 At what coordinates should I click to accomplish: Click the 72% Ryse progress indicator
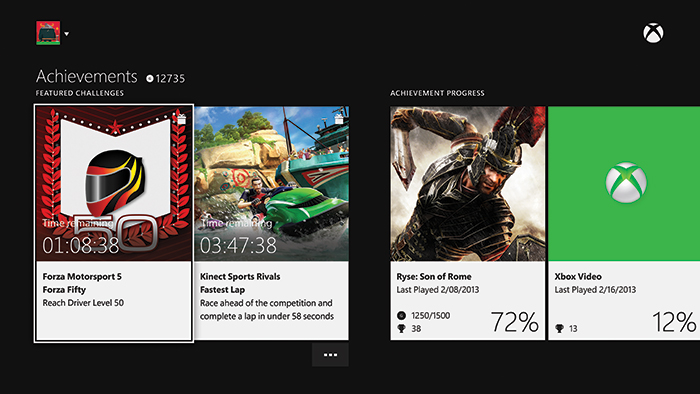pos(515,322)
